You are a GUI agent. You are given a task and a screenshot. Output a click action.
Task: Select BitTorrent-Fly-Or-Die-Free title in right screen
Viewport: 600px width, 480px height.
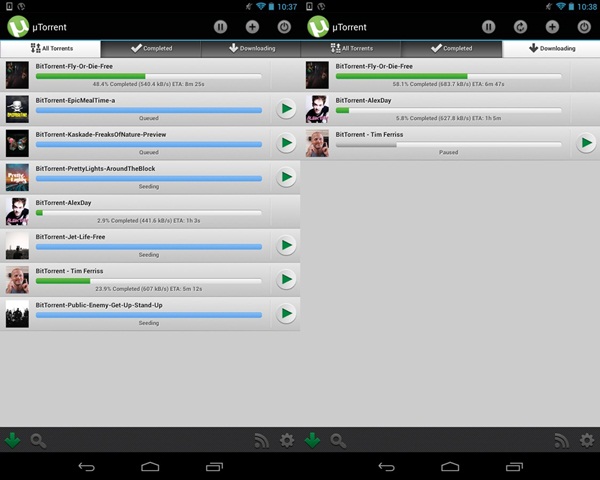pos(374,66)
